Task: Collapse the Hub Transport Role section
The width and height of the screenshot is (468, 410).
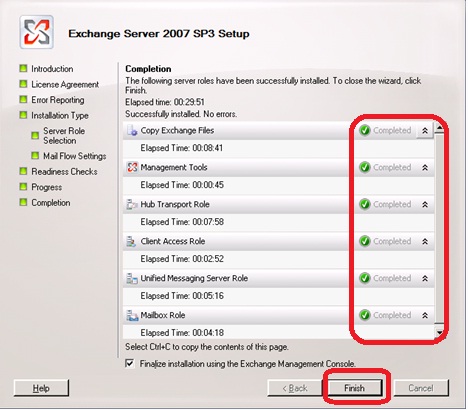Action: 425,204
